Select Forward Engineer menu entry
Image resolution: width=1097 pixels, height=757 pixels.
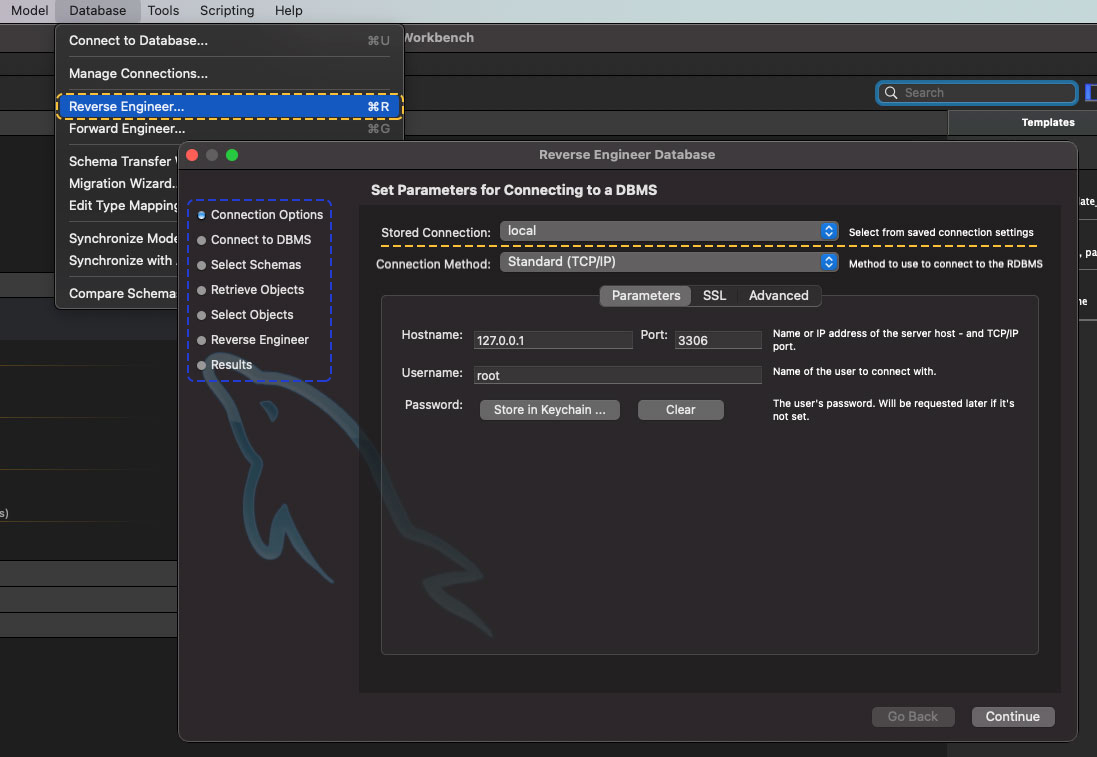tap(229, 129)
